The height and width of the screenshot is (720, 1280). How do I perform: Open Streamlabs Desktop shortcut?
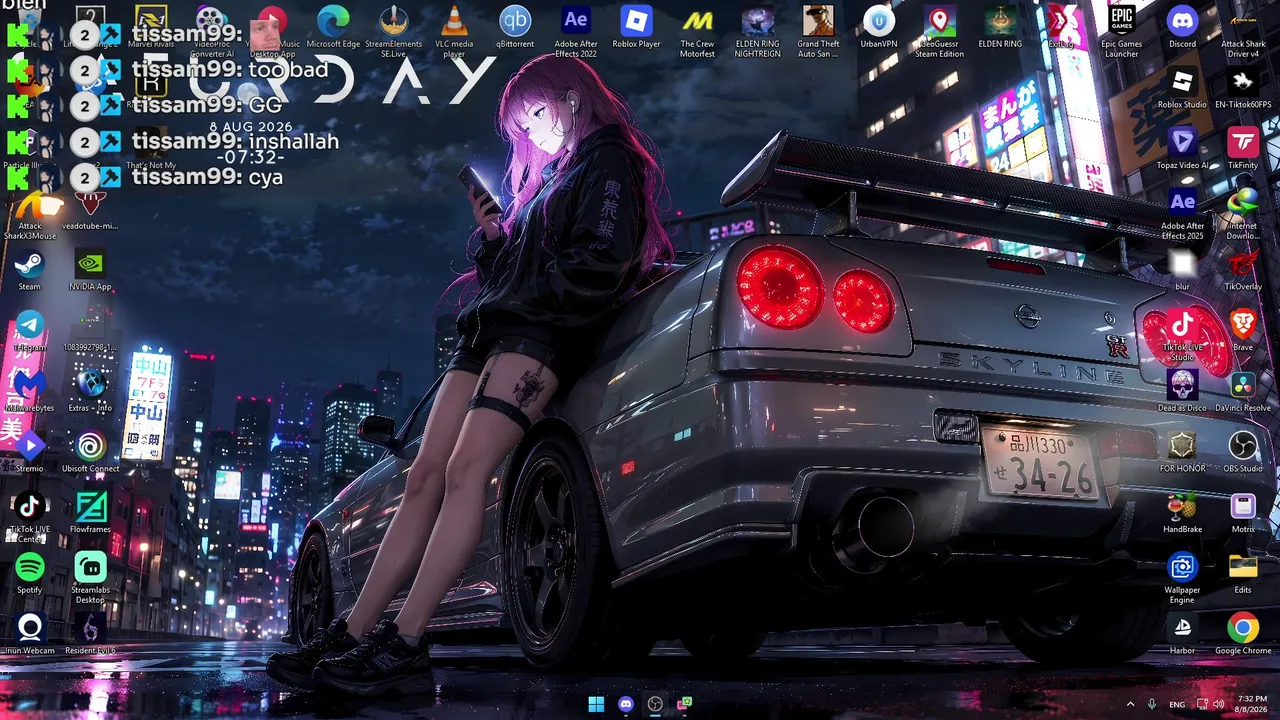[x=90, y=578]
